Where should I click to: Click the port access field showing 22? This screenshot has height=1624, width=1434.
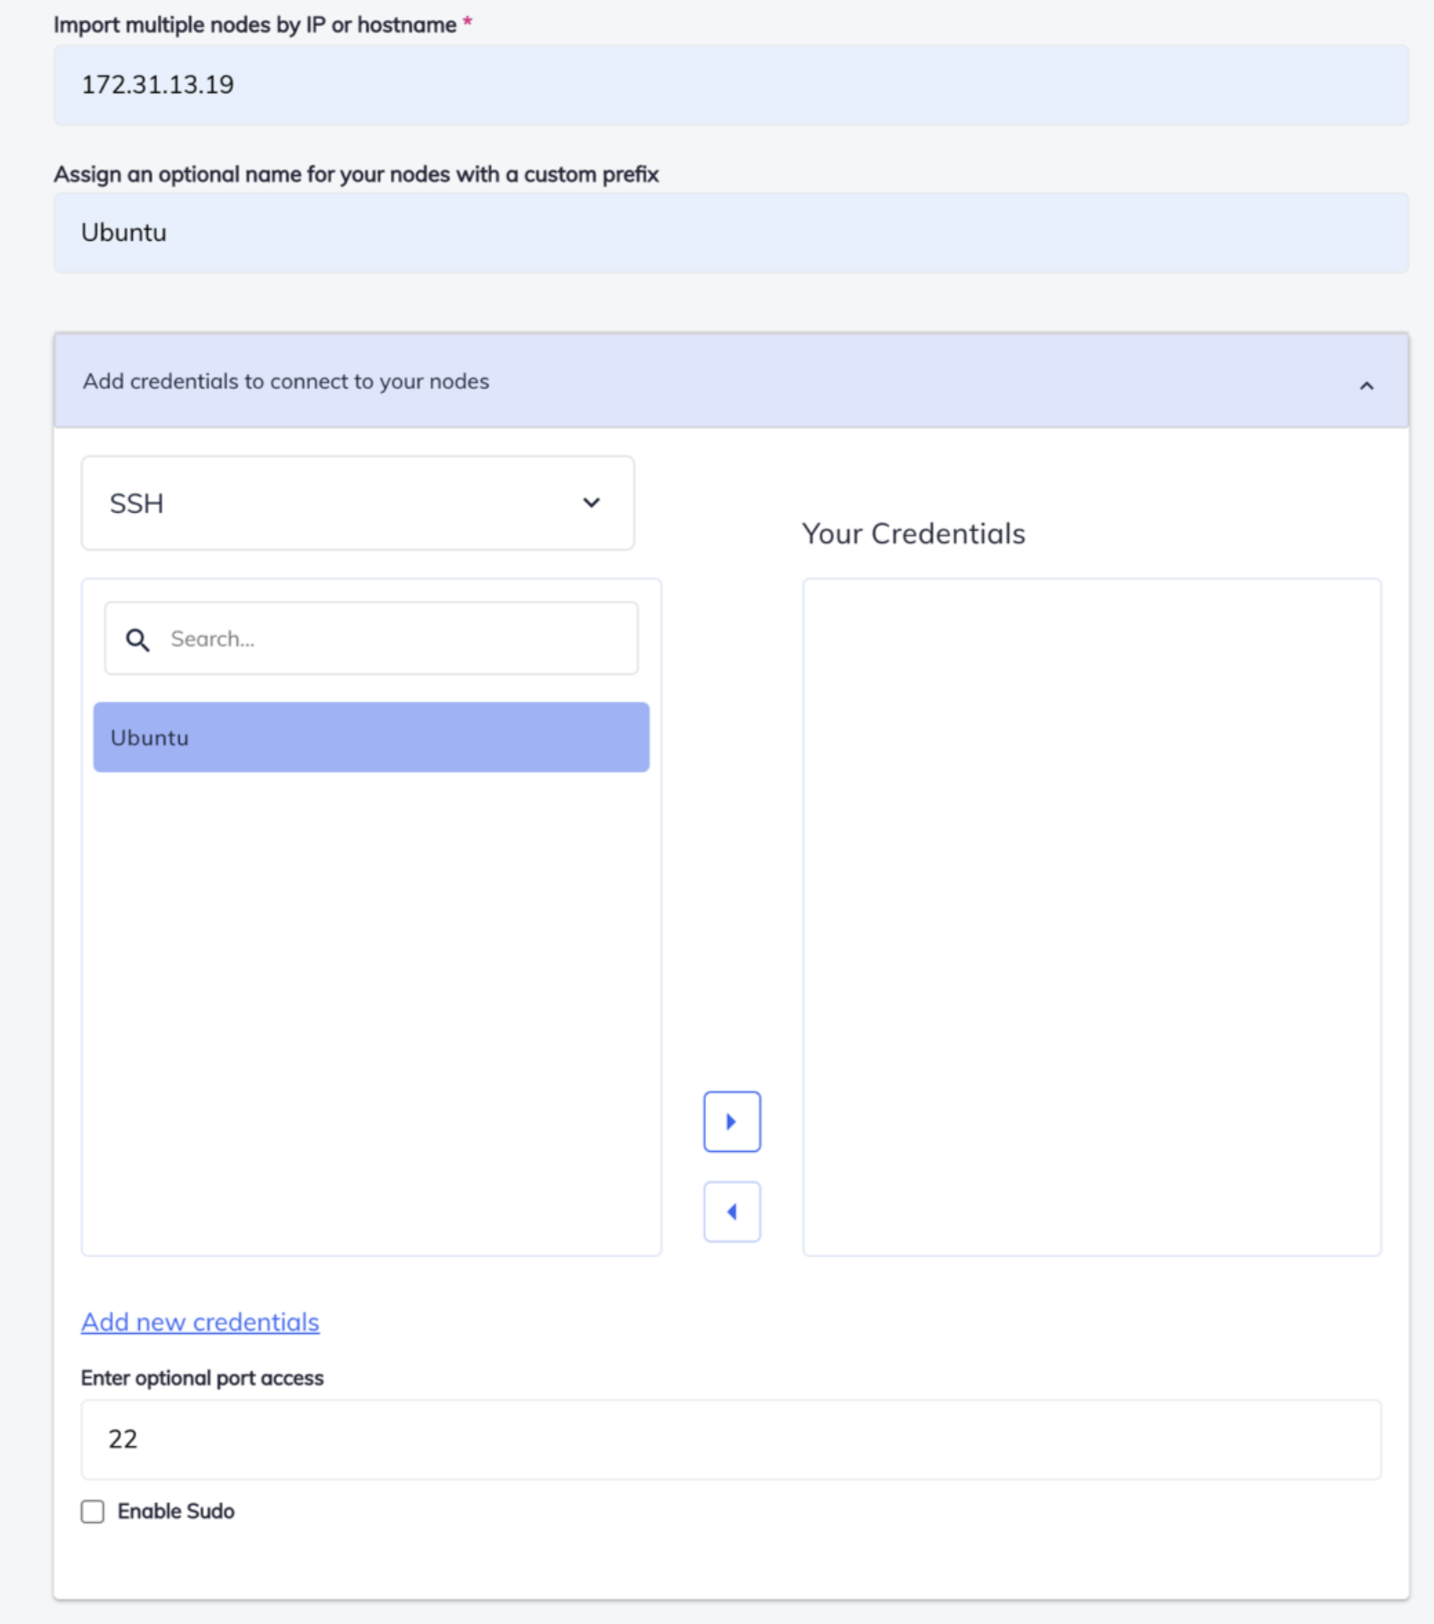[730, 1439]
